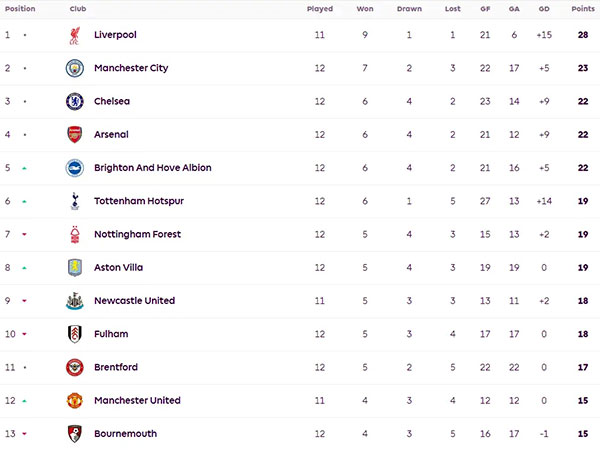The width and height of the screenshot is (600, 450).
Task: Click the Liverpool club crest
Action: tap(75, 36)
